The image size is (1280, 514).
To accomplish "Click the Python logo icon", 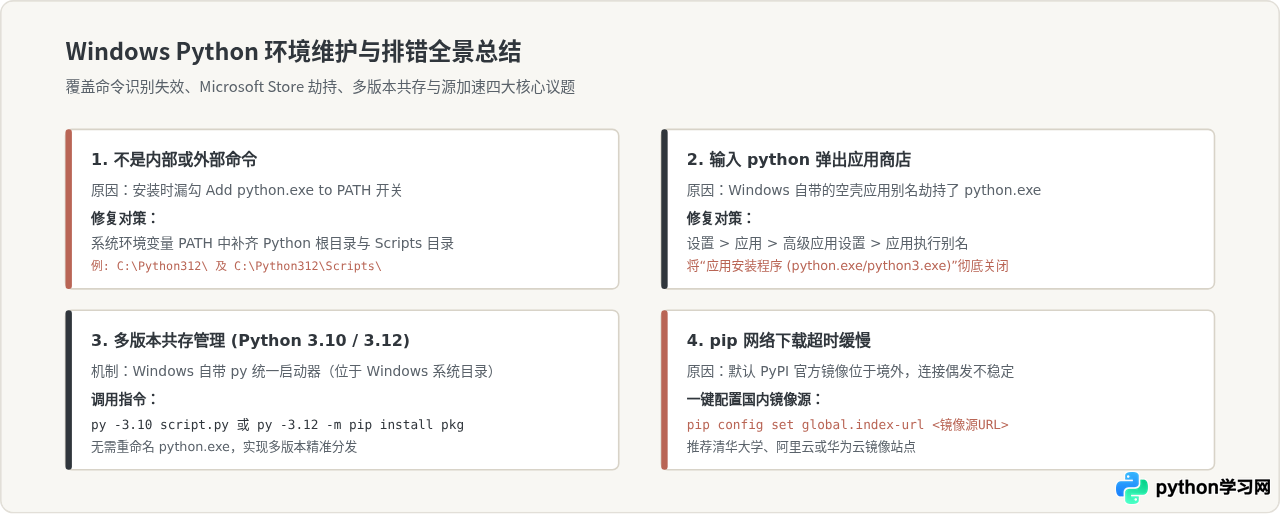I will pos(1132,488).
